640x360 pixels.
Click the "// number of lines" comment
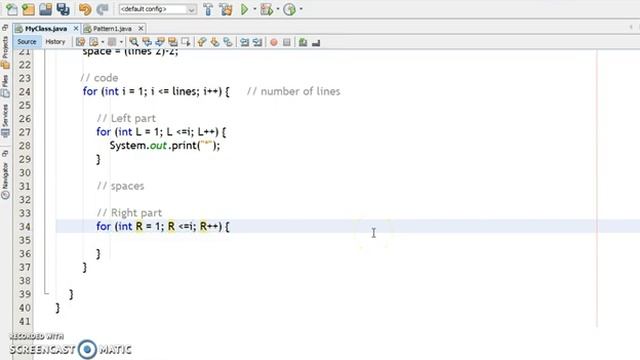click(x=293, y=91)
